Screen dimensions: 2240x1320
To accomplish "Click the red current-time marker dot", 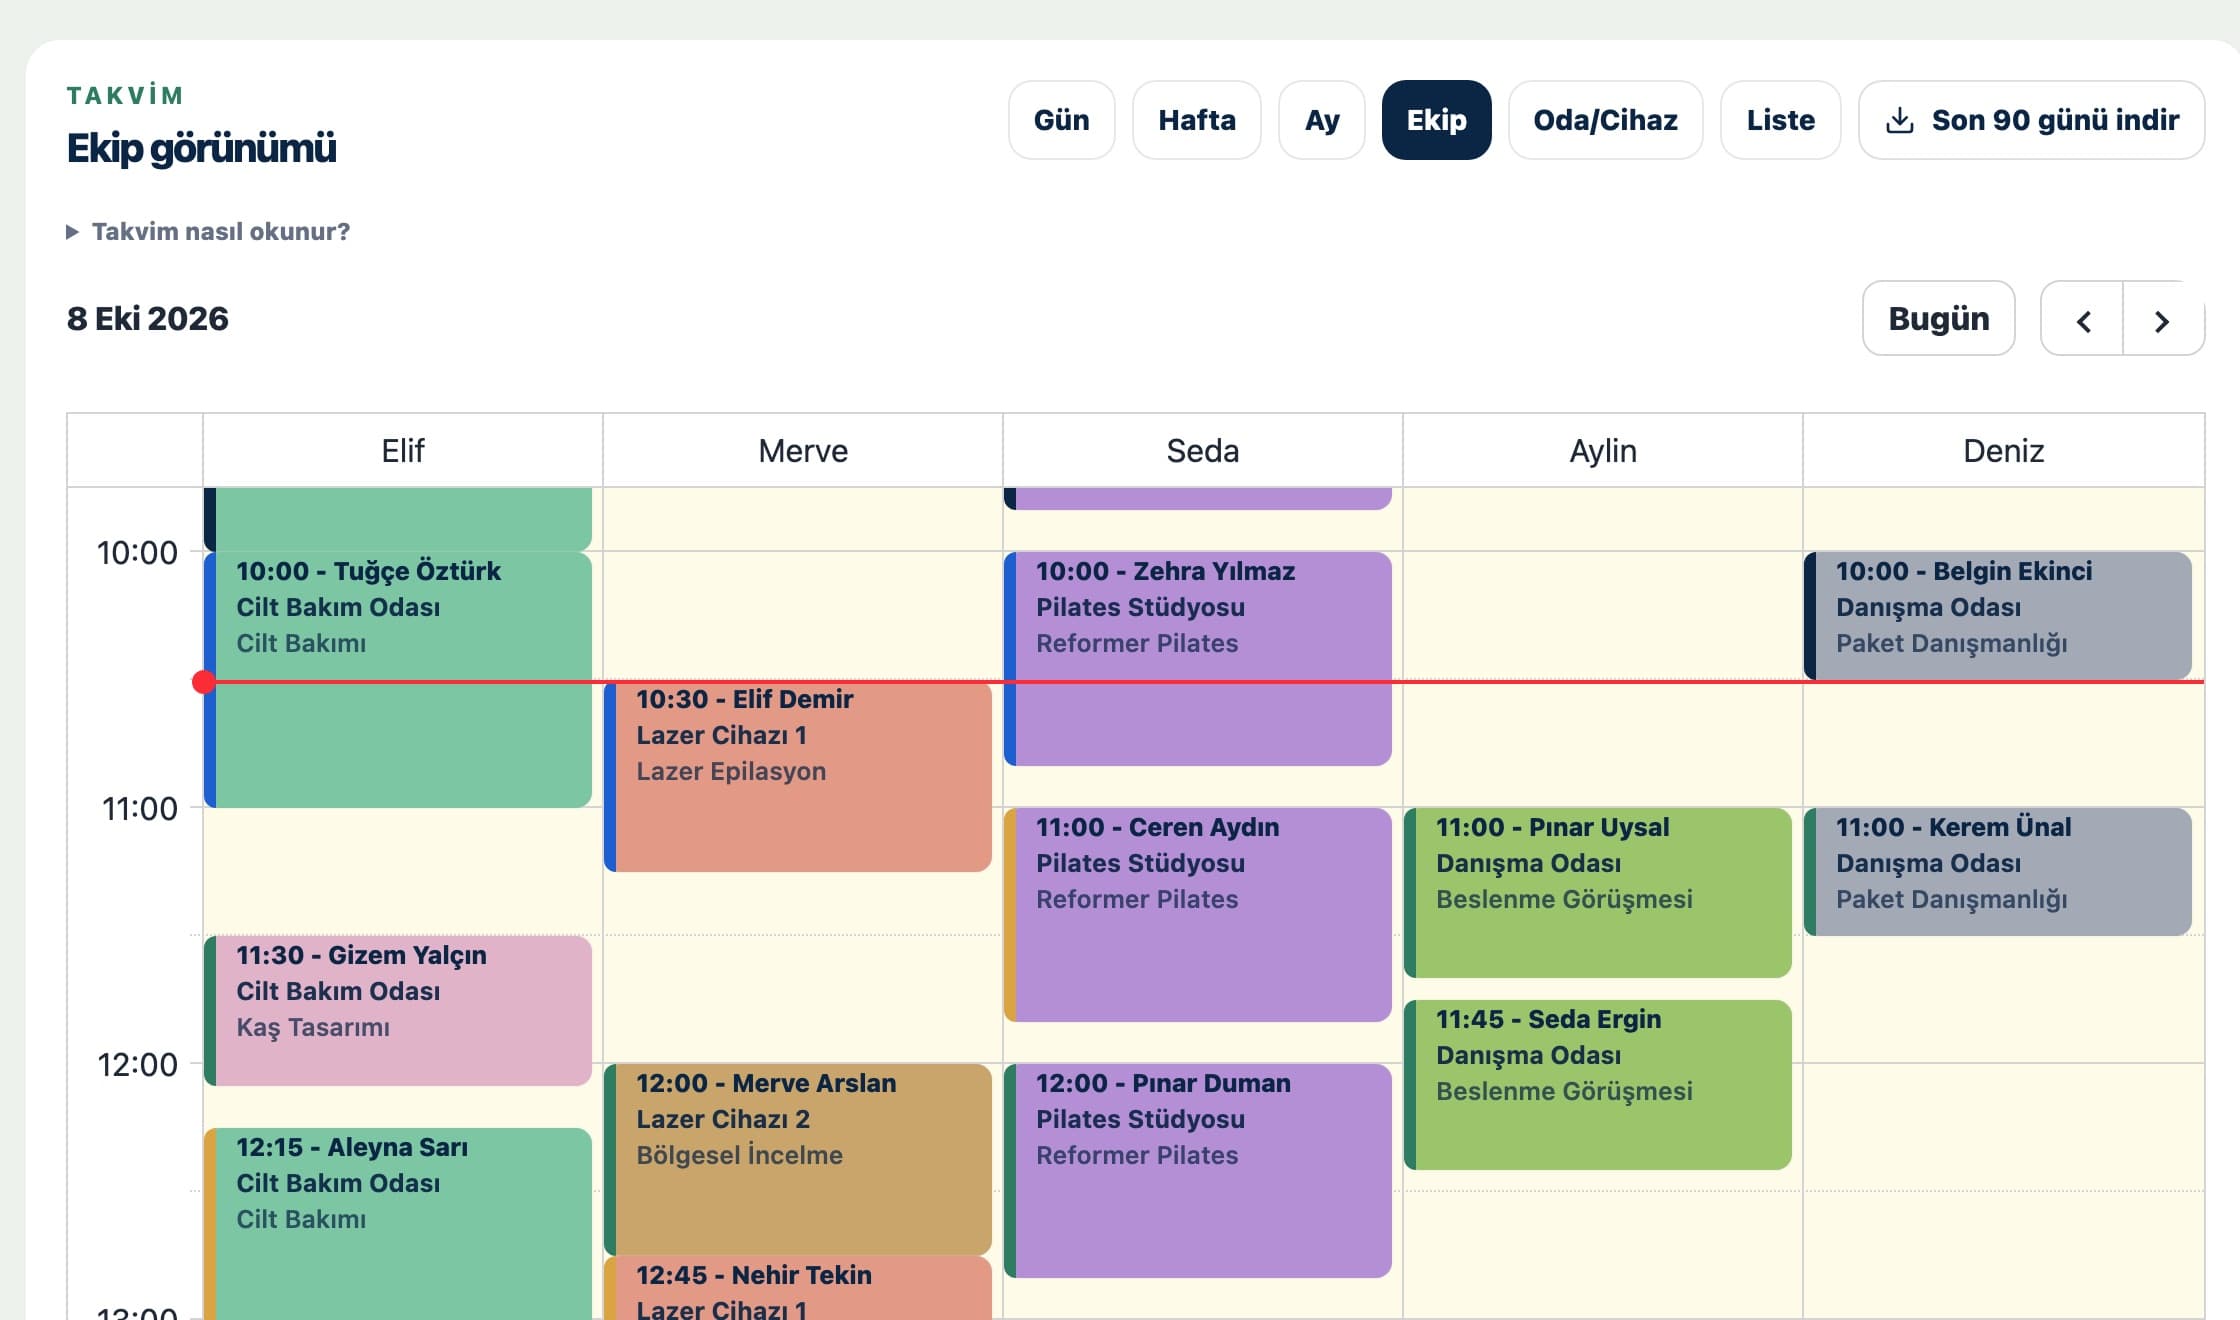I will pos(204,682).
